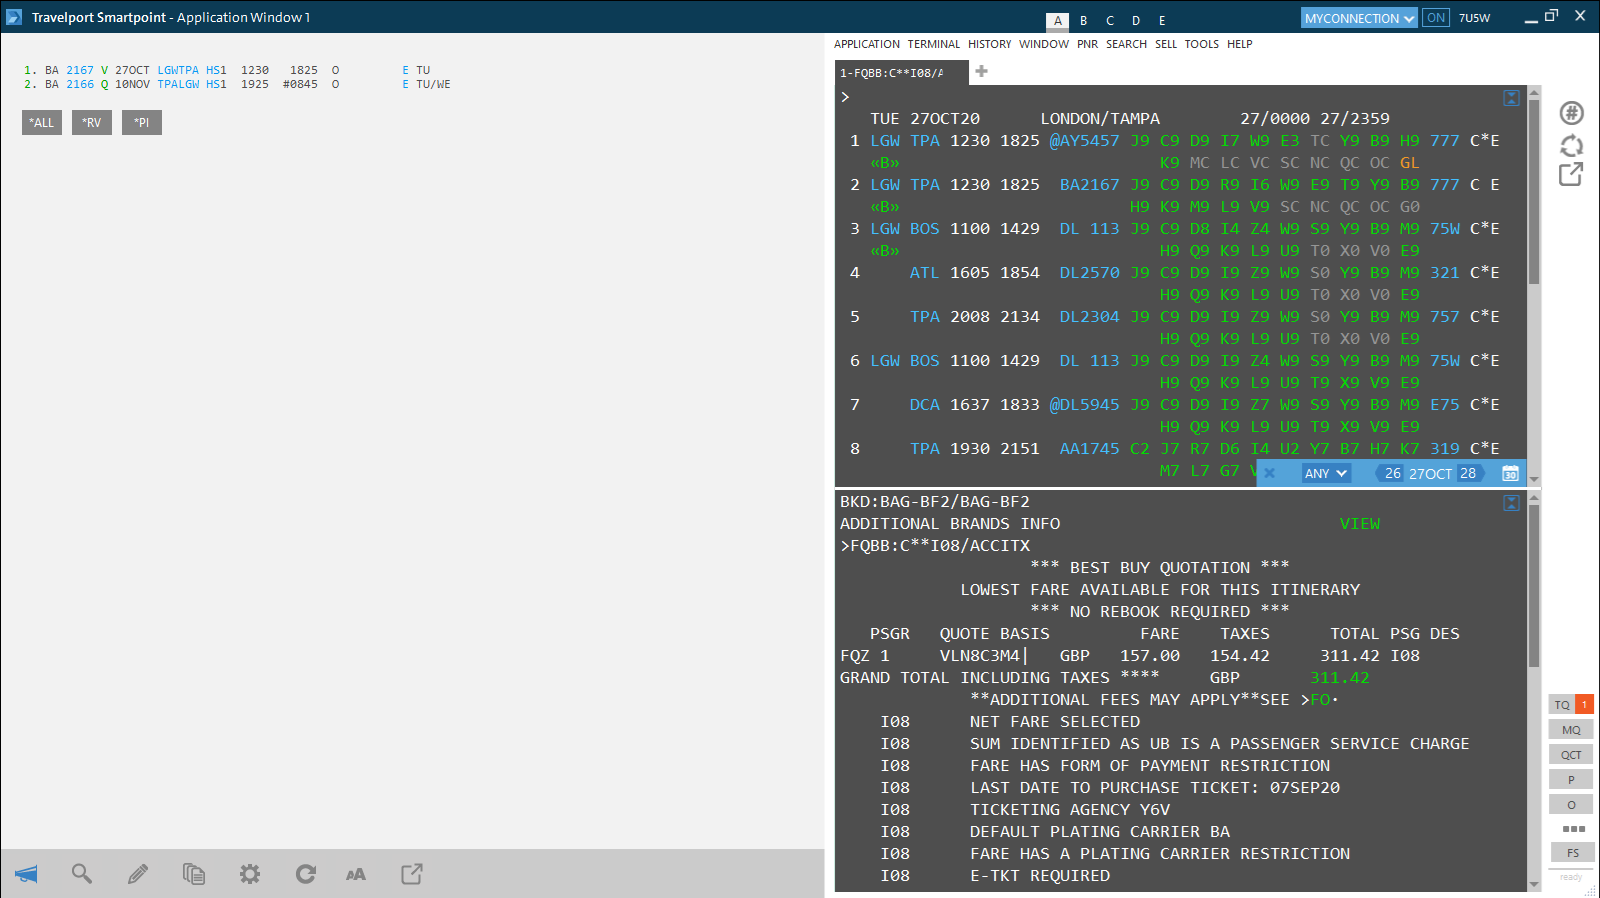Screen dimensions: 1600x898
Task: Open the HELP menu
Action: pos(1240,44)
